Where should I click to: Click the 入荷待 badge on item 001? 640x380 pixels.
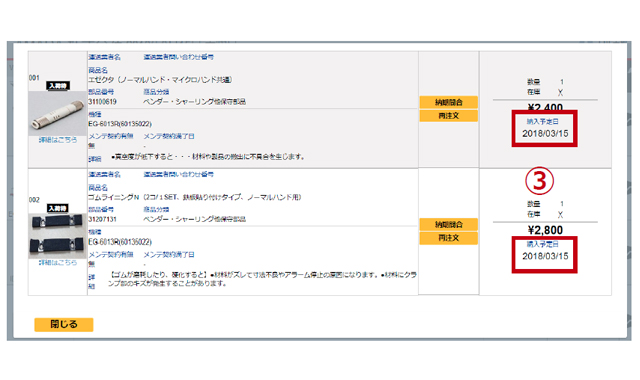[58, 86]
